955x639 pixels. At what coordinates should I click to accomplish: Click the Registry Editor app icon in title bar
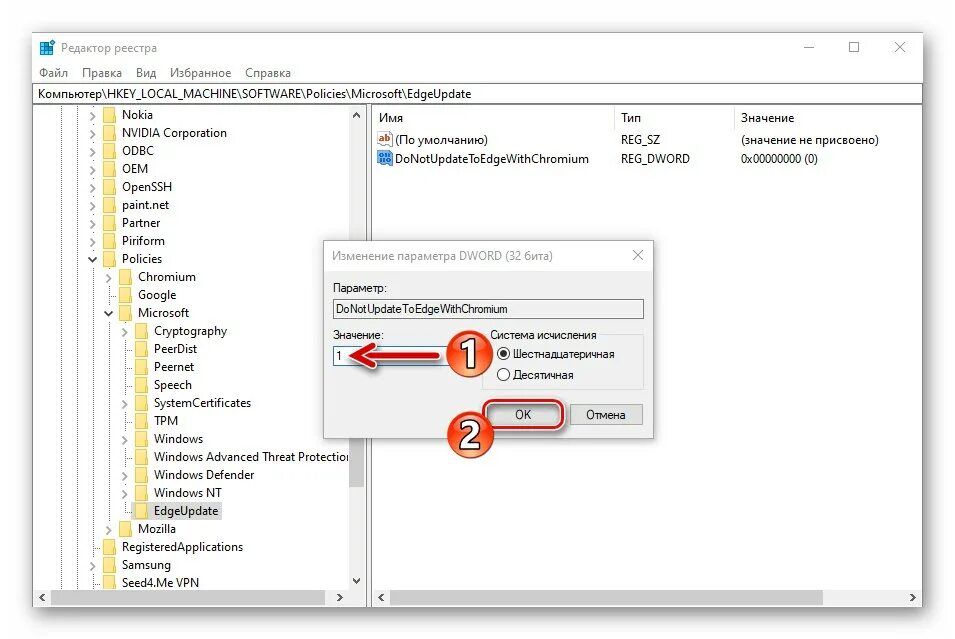(x=47, y=48)
